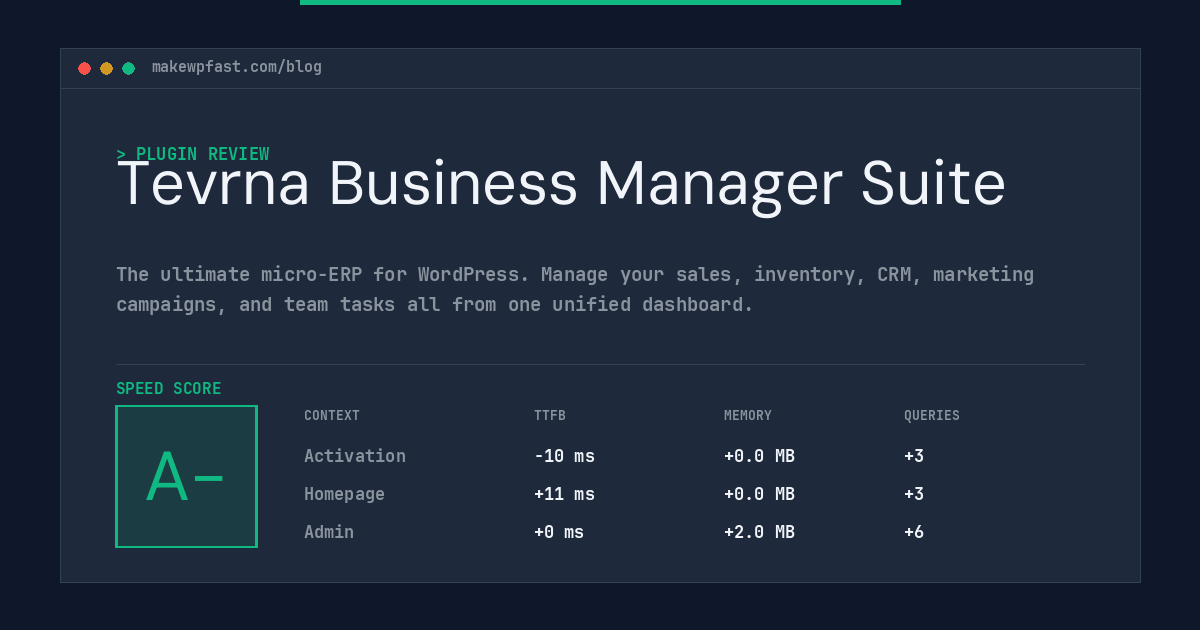This screenshot has width=1200, height=630.
Task: Click the red window dot
Action: 84,68
